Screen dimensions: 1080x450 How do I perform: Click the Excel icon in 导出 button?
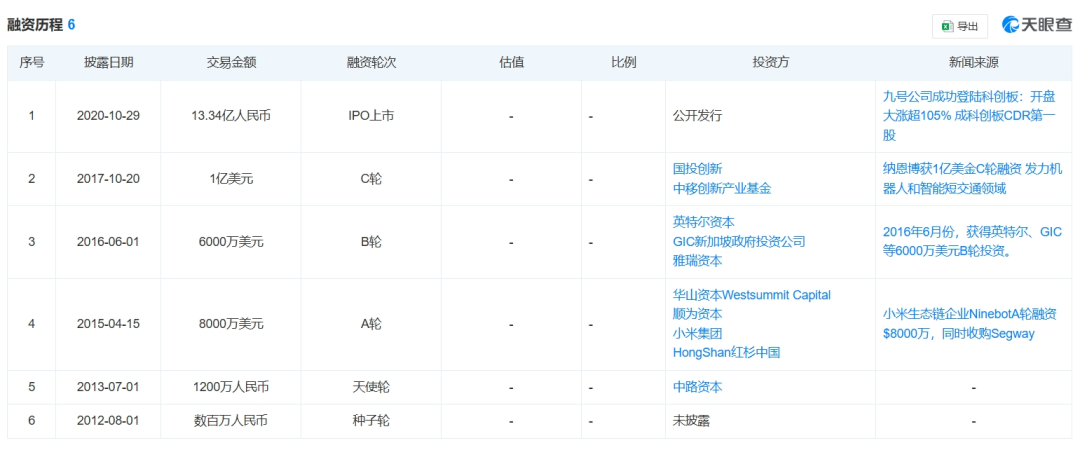pyautogui.click(x=946, y=26)
